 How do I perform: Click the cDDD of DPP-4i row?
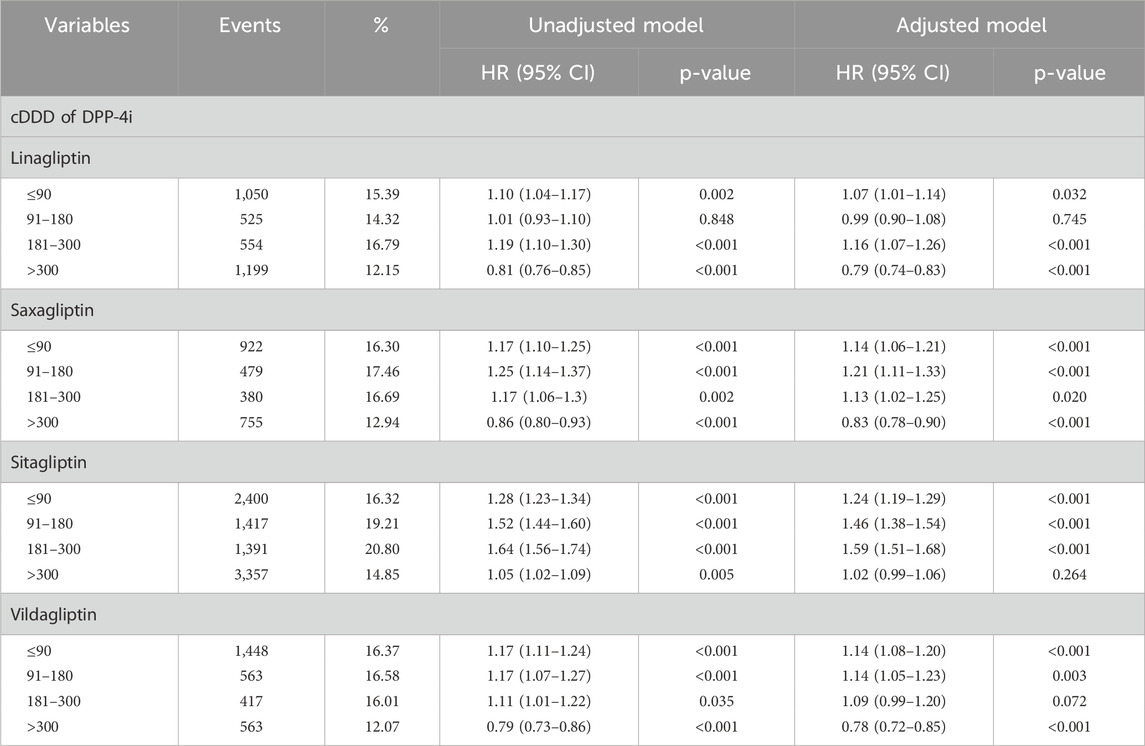coord(572,117)
